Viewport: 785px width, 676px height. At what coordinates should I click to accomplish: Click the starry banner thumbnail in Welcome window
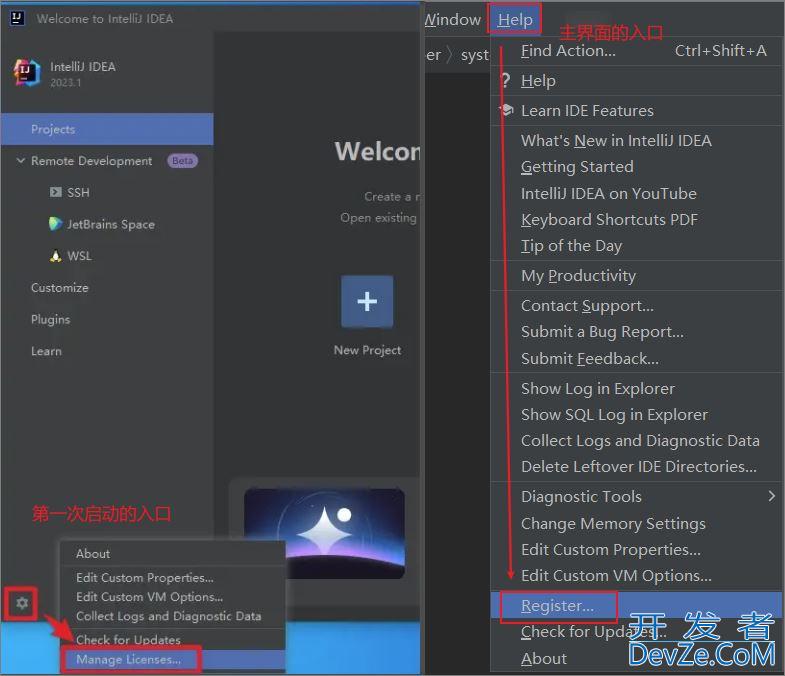324,534
